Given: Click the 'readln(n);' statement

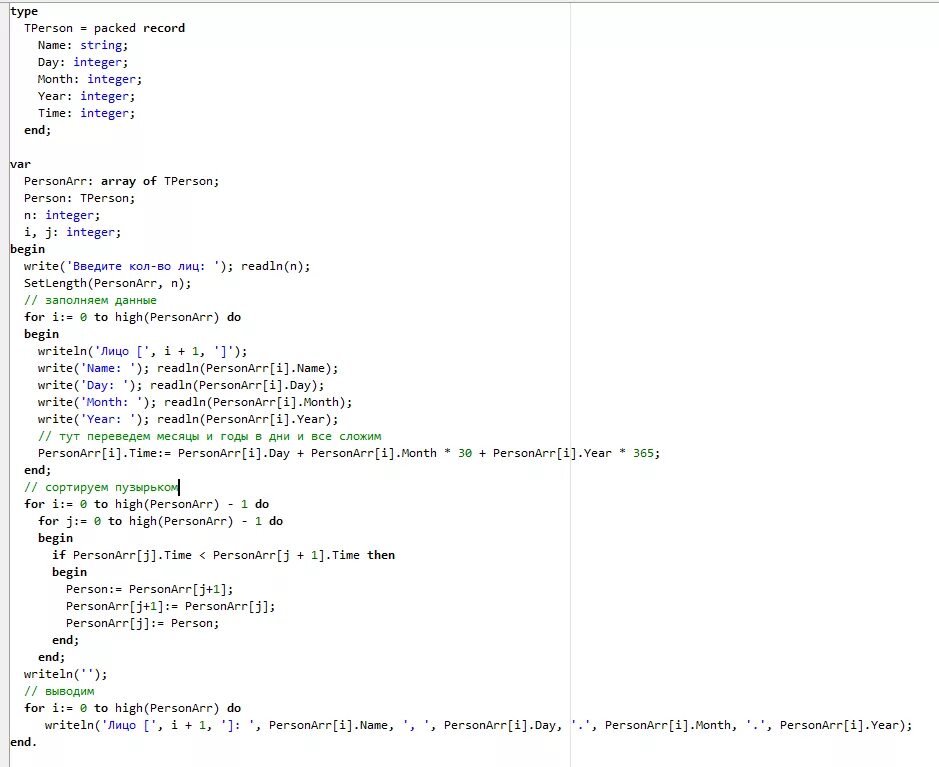Looking at the screenshot, I should coord(275,266).
